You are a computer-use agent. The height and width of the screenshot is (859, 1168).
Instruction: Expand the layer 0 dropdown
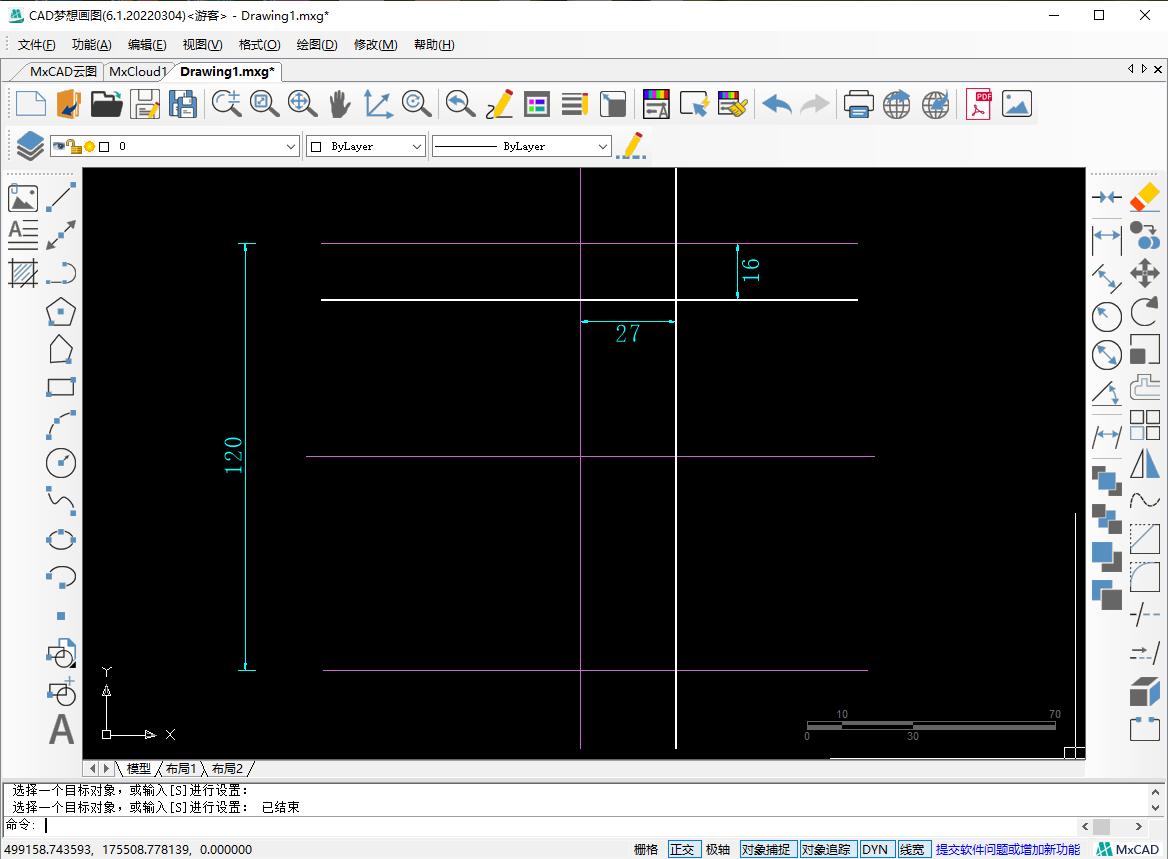(x=291, y=146)
